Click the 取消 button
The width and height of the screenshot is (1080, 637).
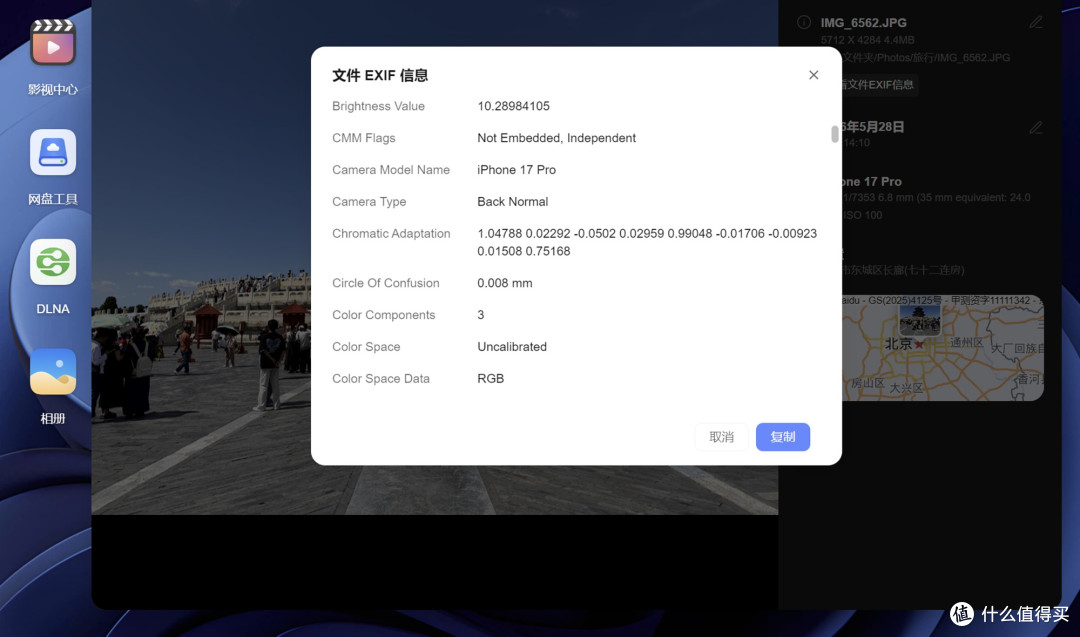(x=721, y=437)
